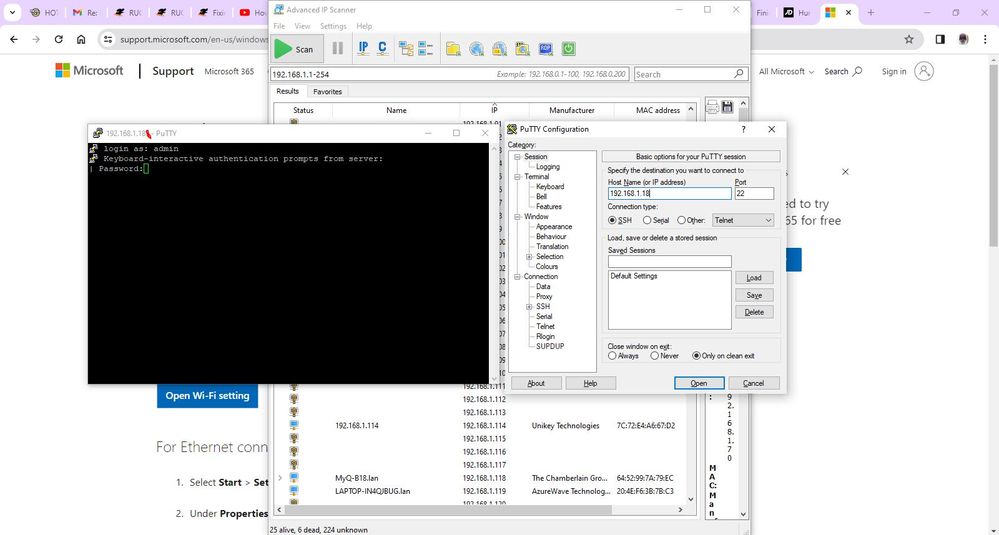Click the Open button in PuTTY
Screen dimensions: 999x535
[698, 383]
